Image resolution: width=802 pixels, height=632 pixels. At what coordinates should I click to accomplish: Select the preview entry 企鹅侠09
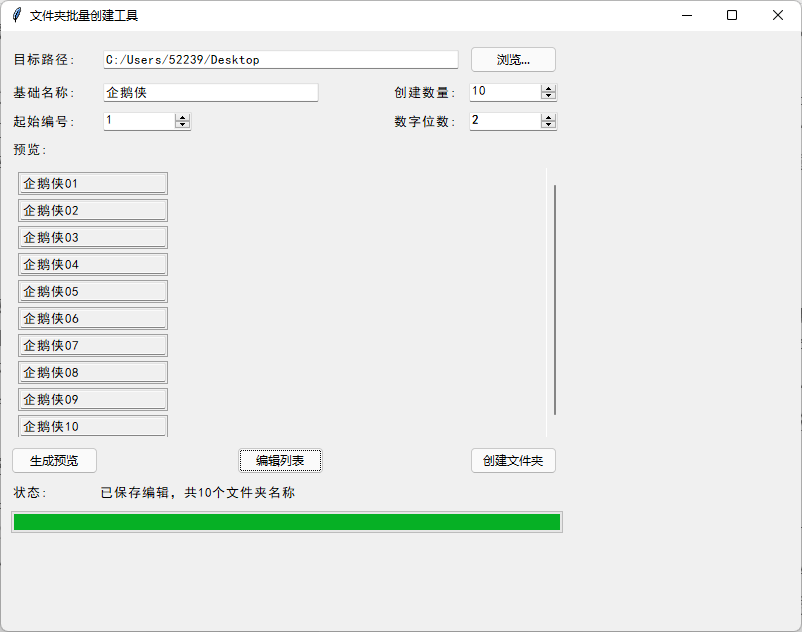click(93, 400)
